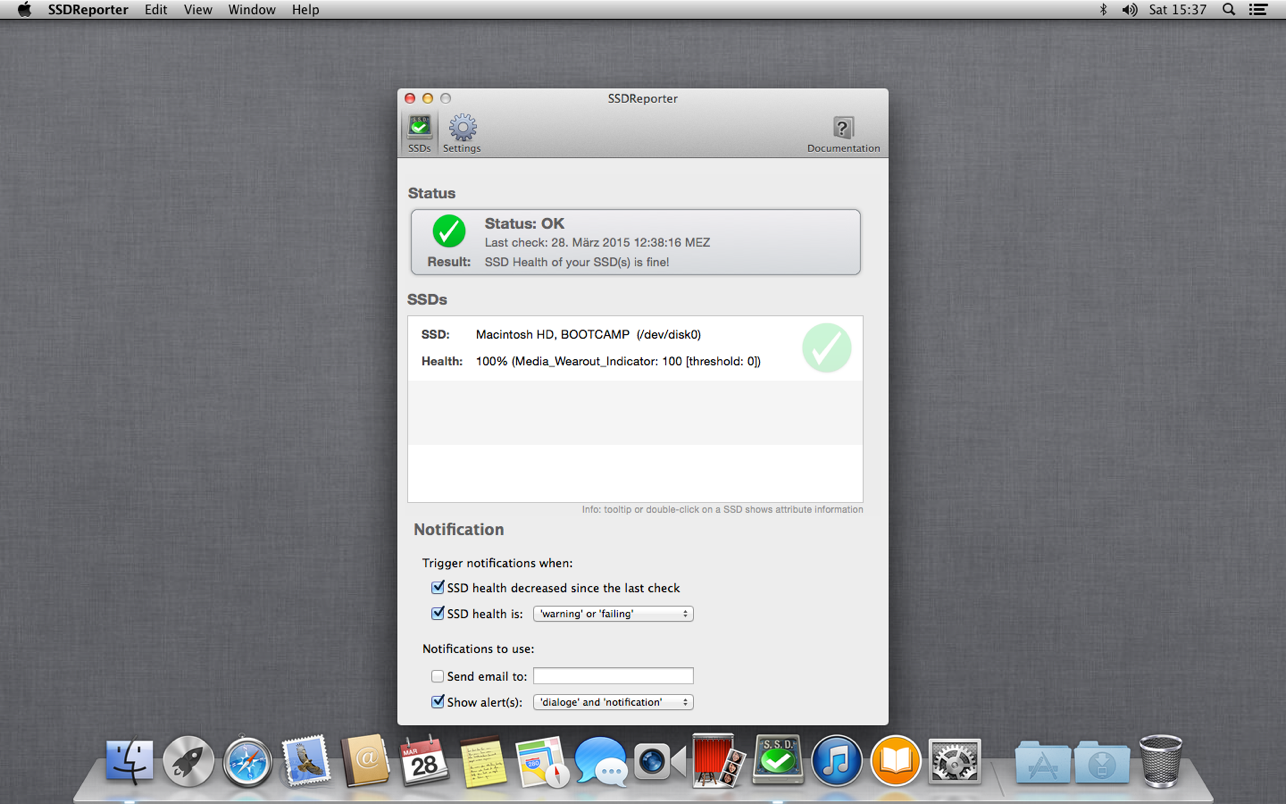This screenshot has height=804, width=1286.
Task: Toggle the 'Show alert(s)' checkbox
Action: pos(437,702)
